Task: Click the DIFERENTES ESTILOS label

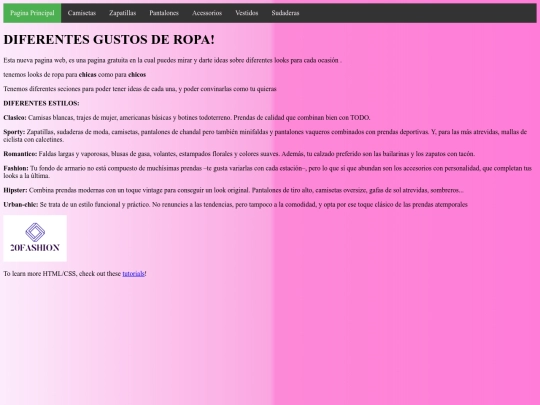Action: click(41, 103)
